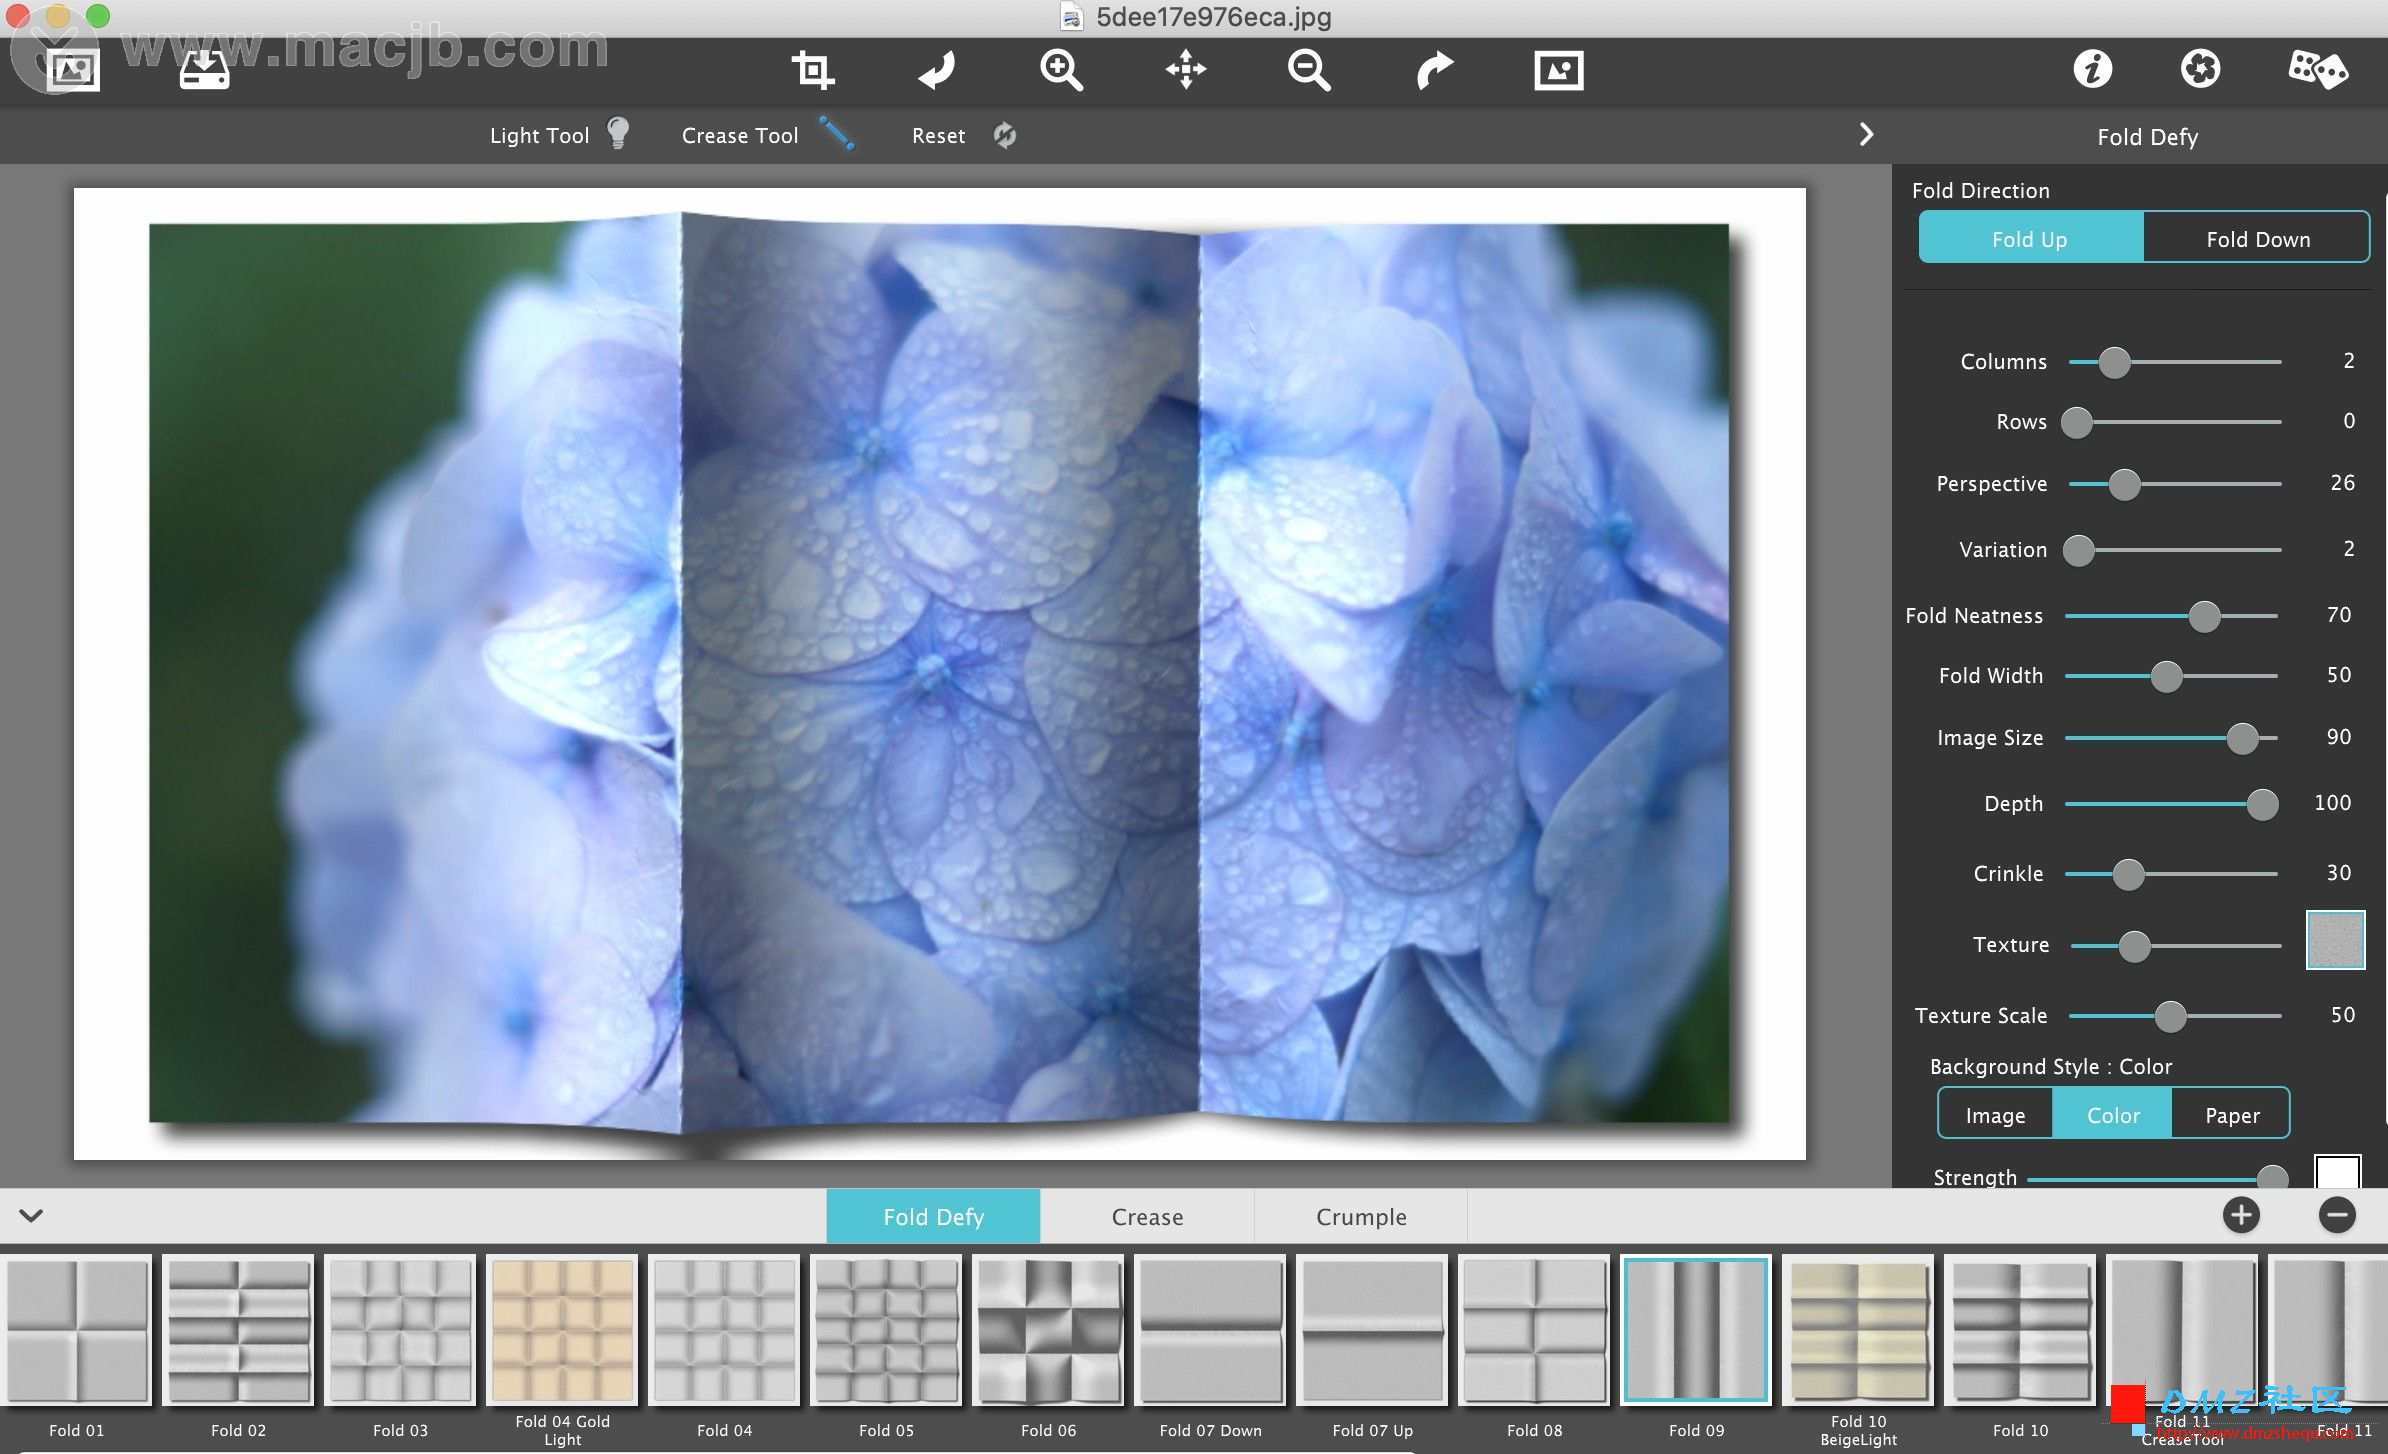
Task: Adjust the Texture Scale slider
Action: coord(2174,1016)
